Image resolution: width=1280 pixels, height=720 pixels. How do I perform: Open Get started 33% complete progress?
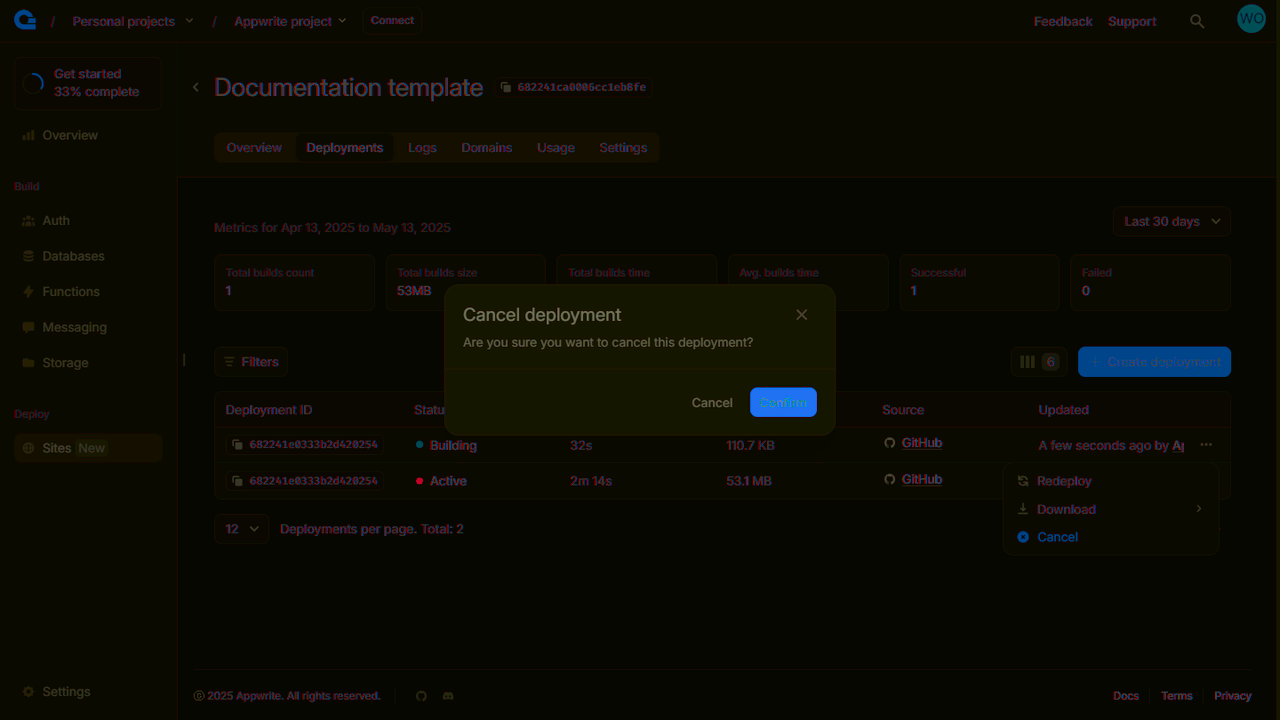(x=88, y=83)
